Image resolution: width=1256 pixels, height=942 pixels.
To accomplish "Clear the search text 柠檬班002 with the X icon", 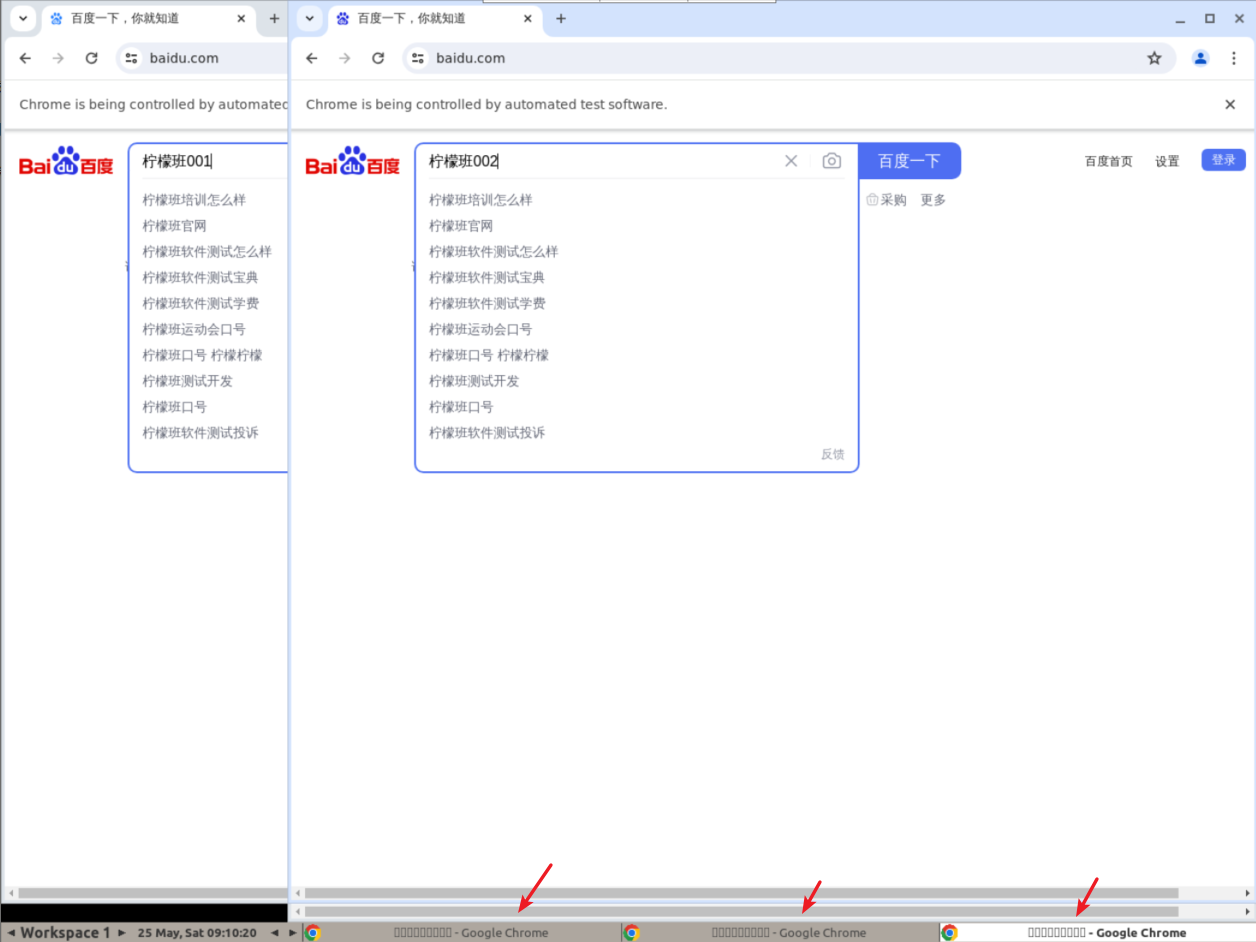I will (791, 161).
